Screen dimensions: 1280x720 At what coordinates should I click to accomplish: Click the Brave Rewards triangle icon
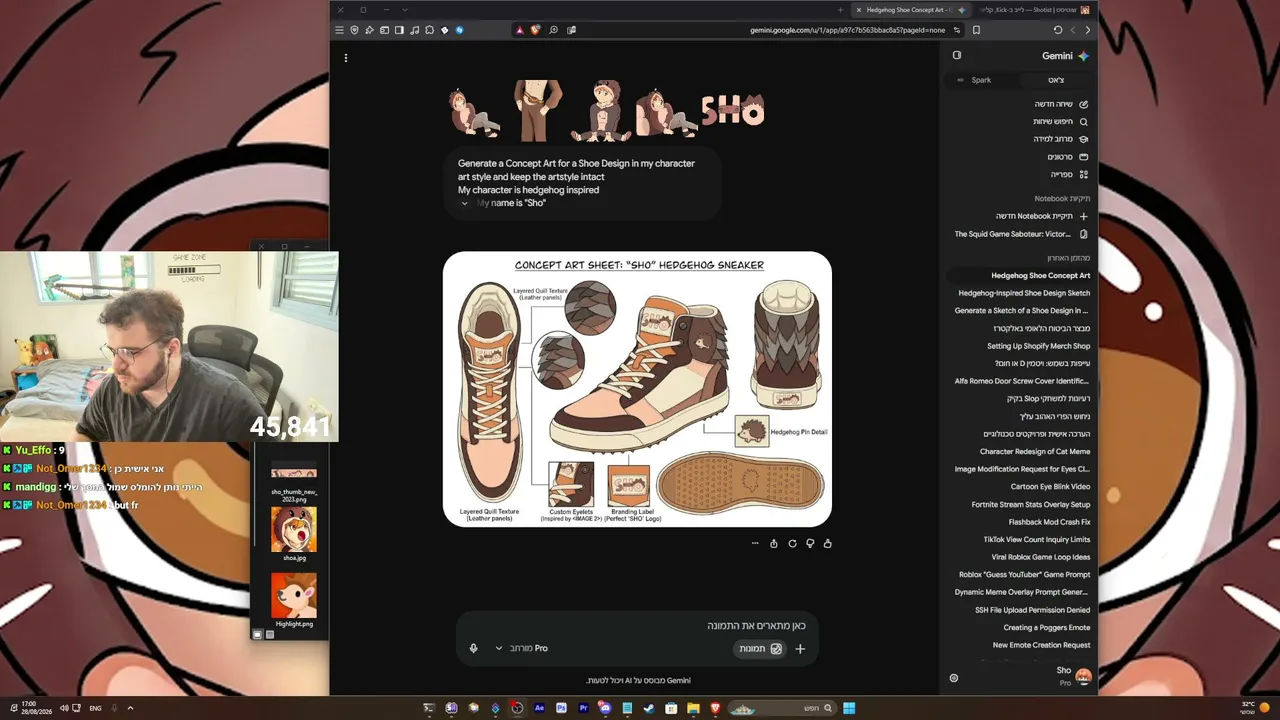(519, 30)
